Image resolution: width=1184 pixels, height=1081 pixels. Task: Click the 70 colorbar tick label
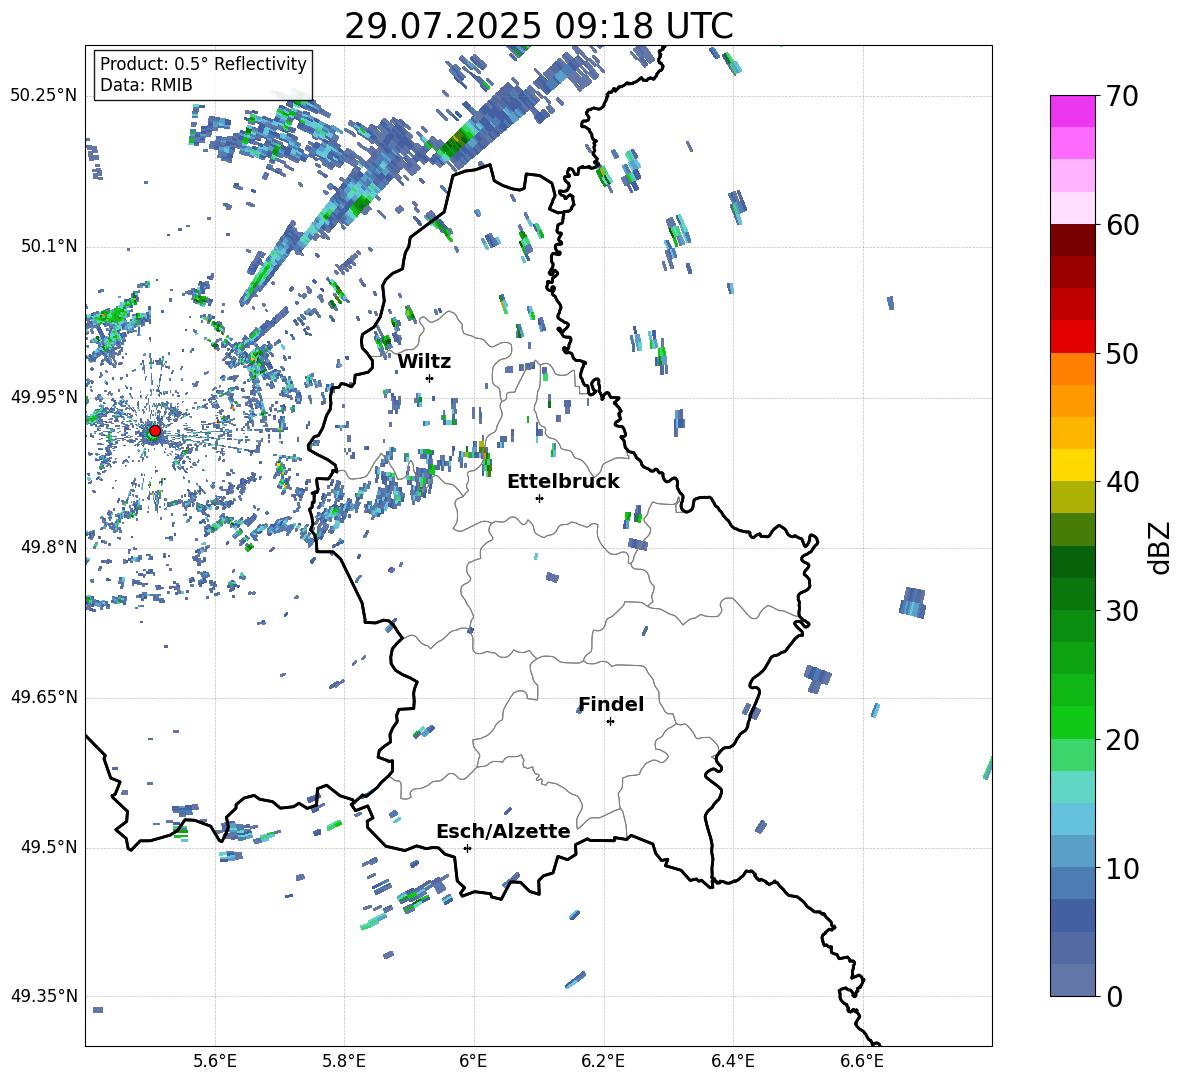click(1122, 96)
